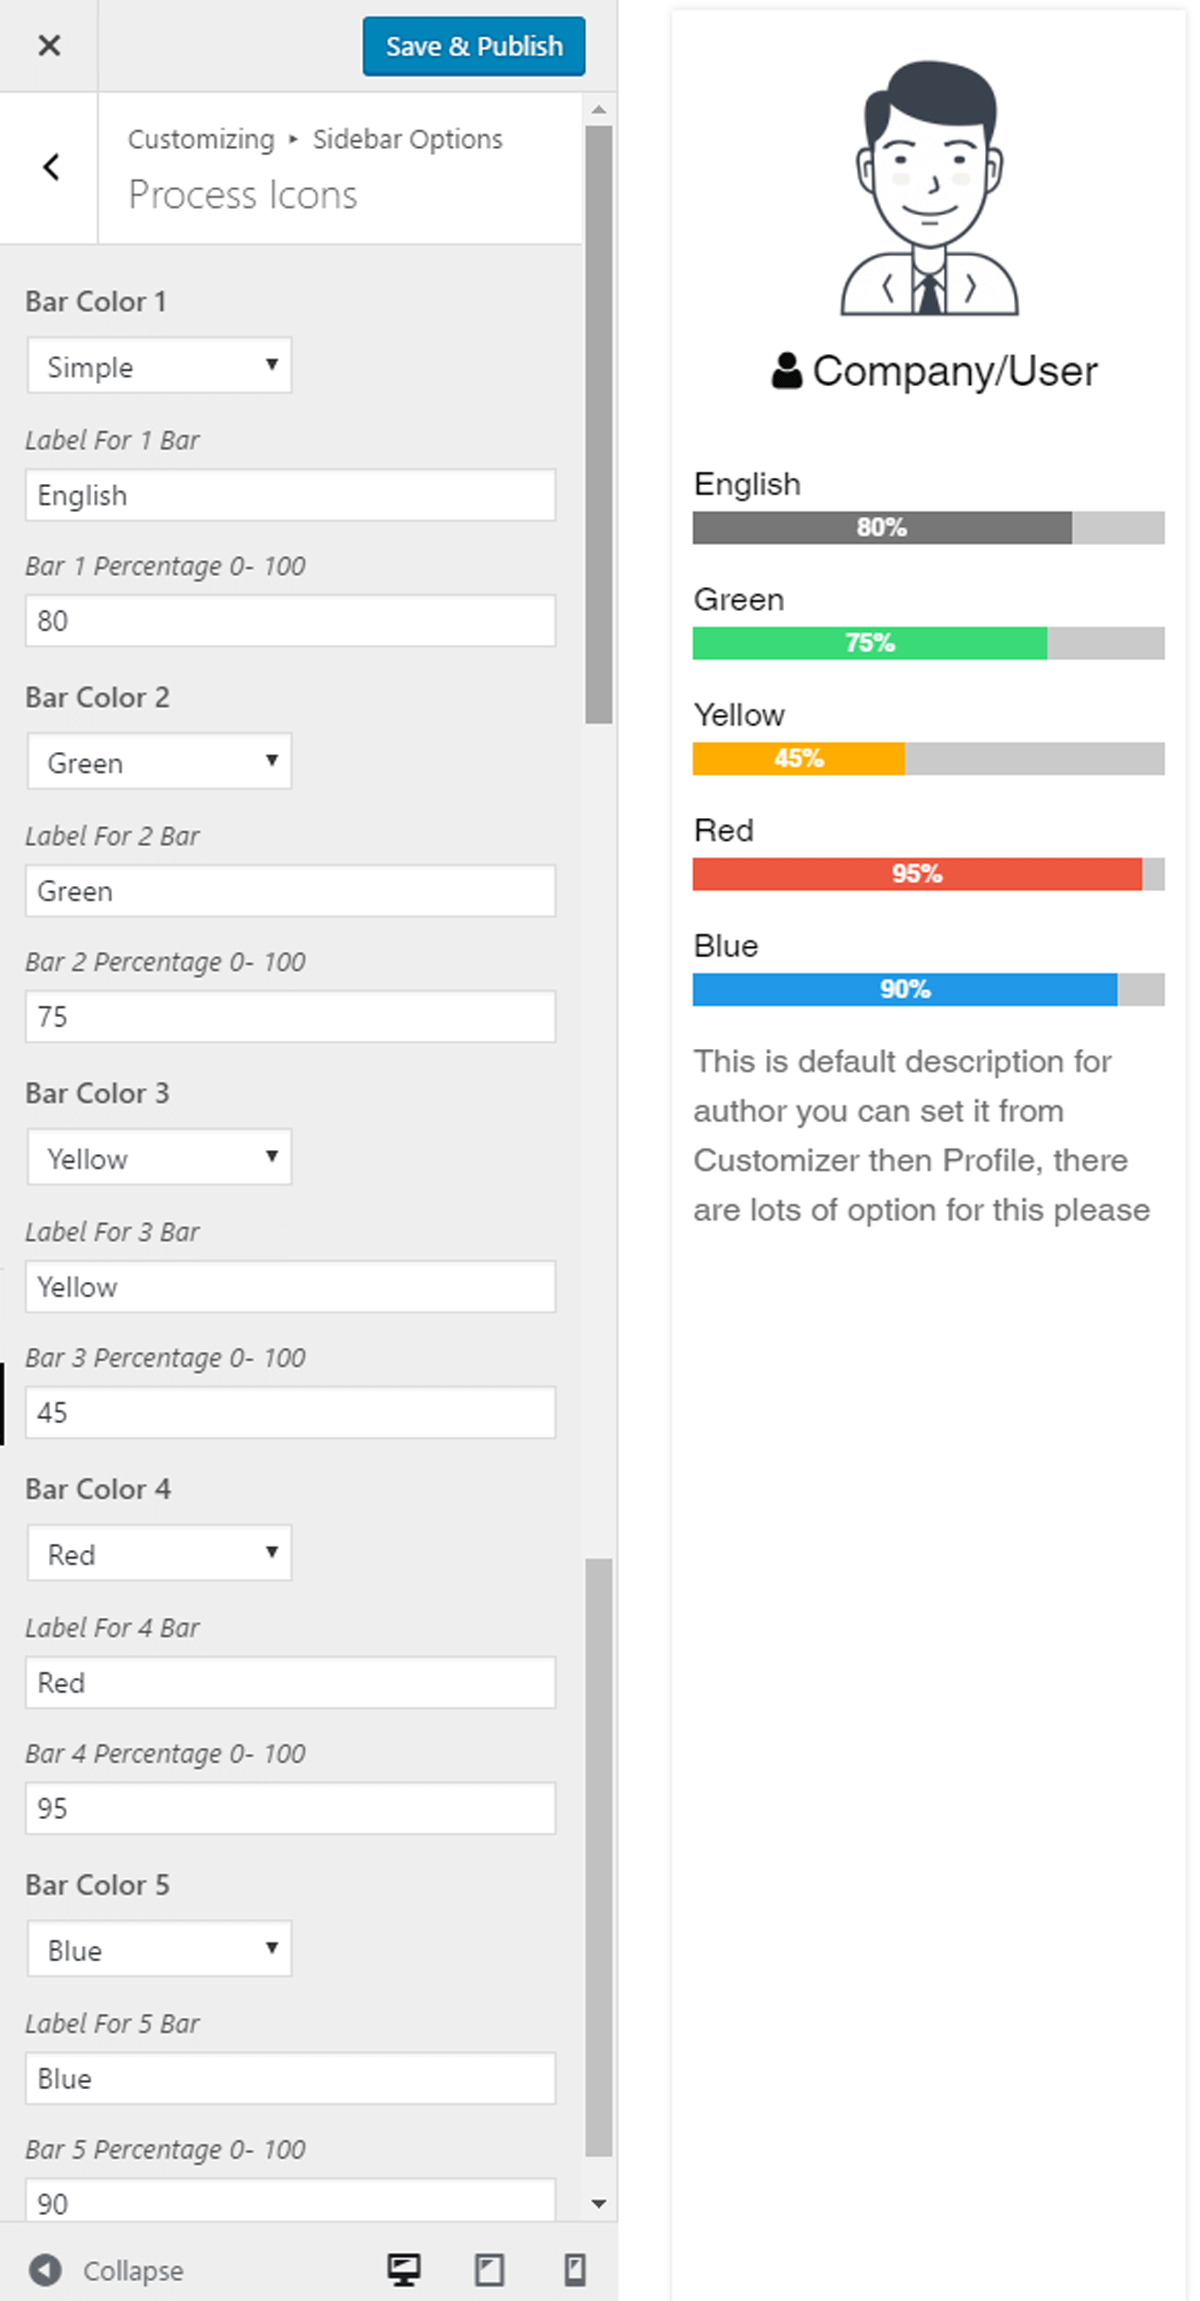Open the Bar Color 2 Green dropdown
Screen dimensions: 1200x2301
(x=160, y=761)
